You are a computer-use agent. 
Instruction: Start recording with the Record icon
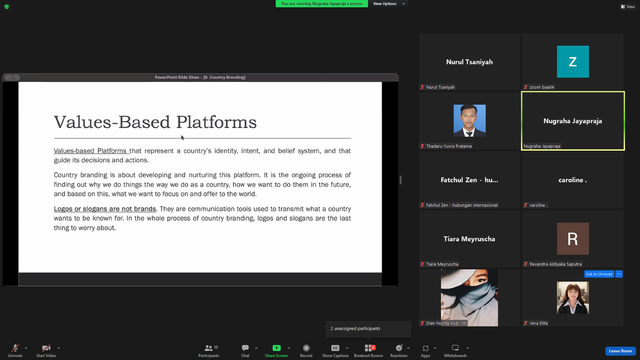tap(306, 348)
